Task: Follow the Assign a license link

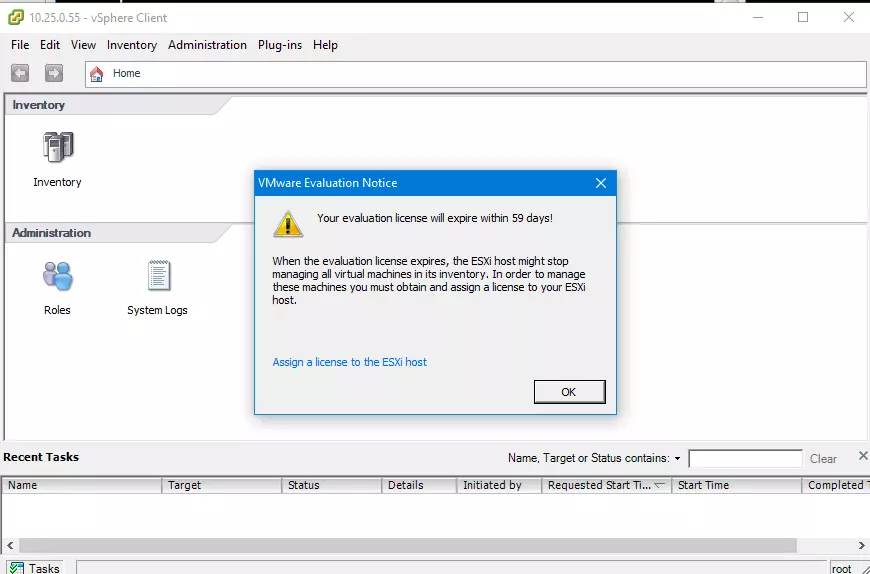Action: point(350,362)
